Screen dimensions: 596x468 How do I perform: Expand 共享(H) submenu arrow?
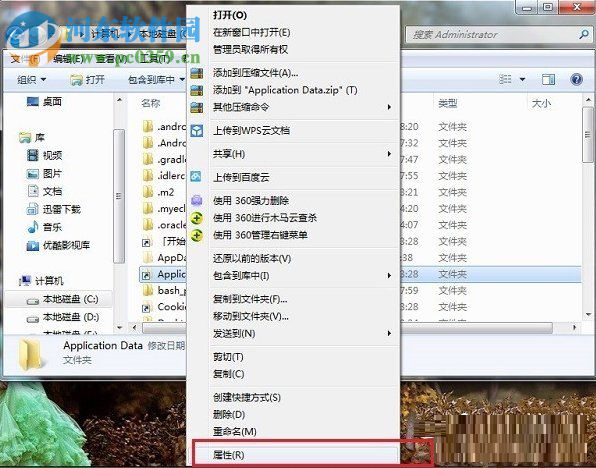pos(389,154)
